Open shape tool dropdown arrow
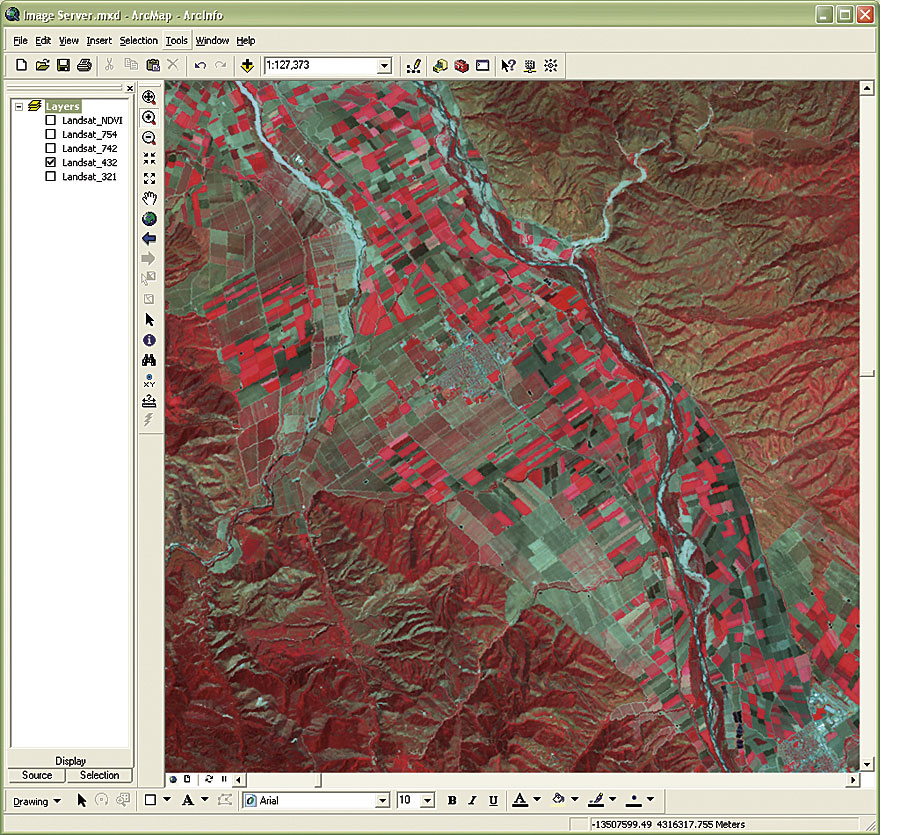This screenshot has height=835, width=900. [167, 799]
